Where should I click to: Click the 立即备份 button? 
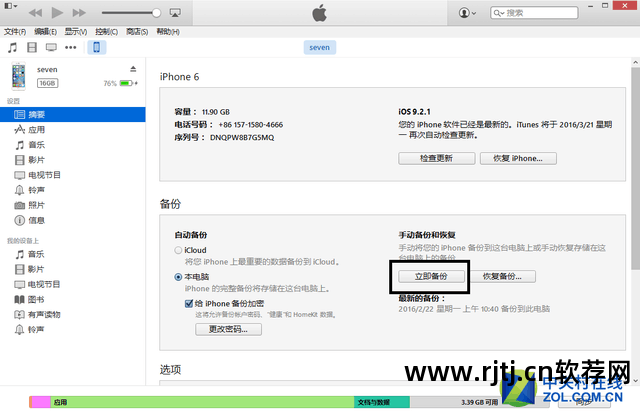click(431, 276)
